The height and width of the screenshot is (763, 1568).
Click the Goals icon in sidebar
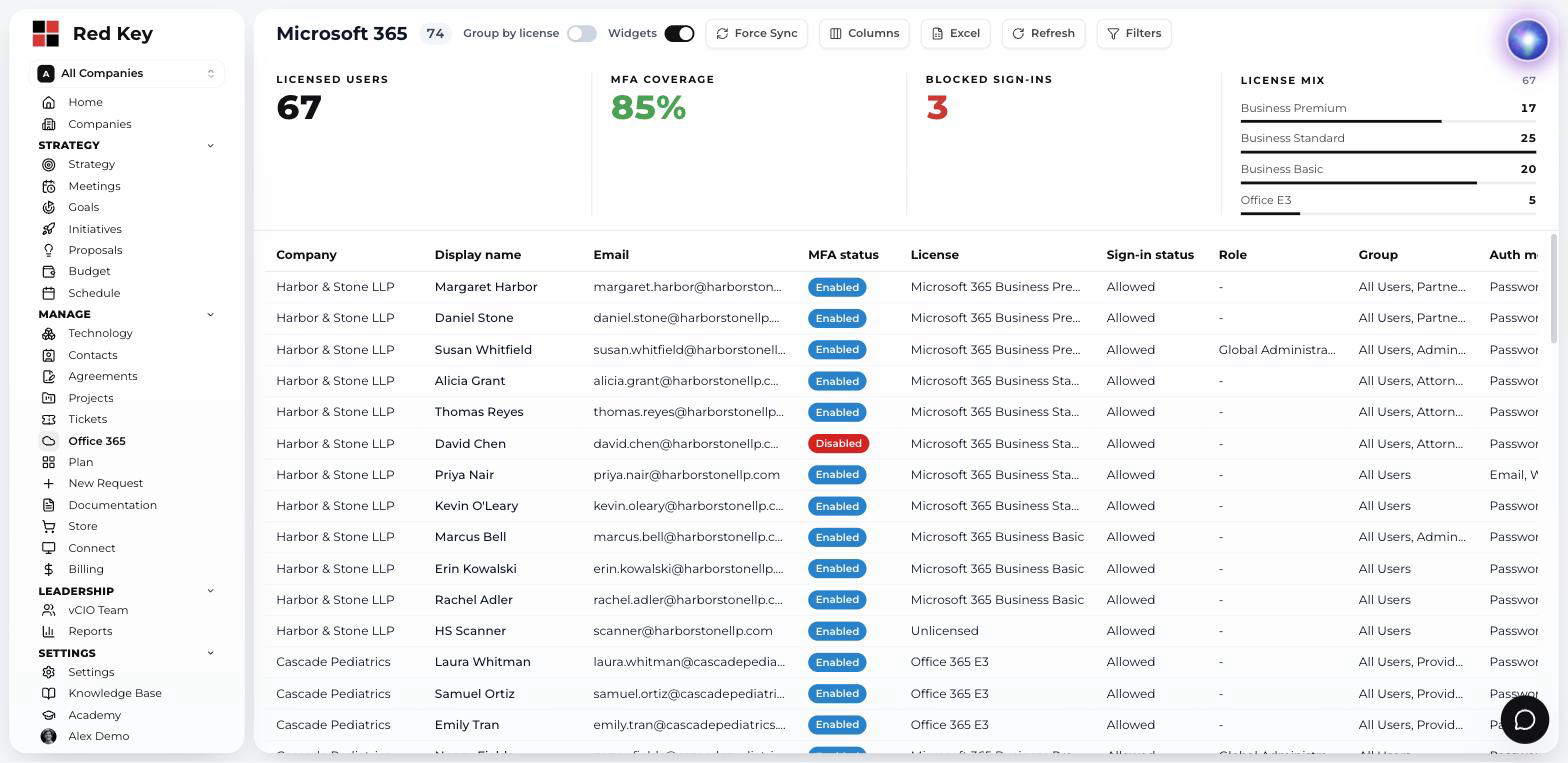point(48,207)
